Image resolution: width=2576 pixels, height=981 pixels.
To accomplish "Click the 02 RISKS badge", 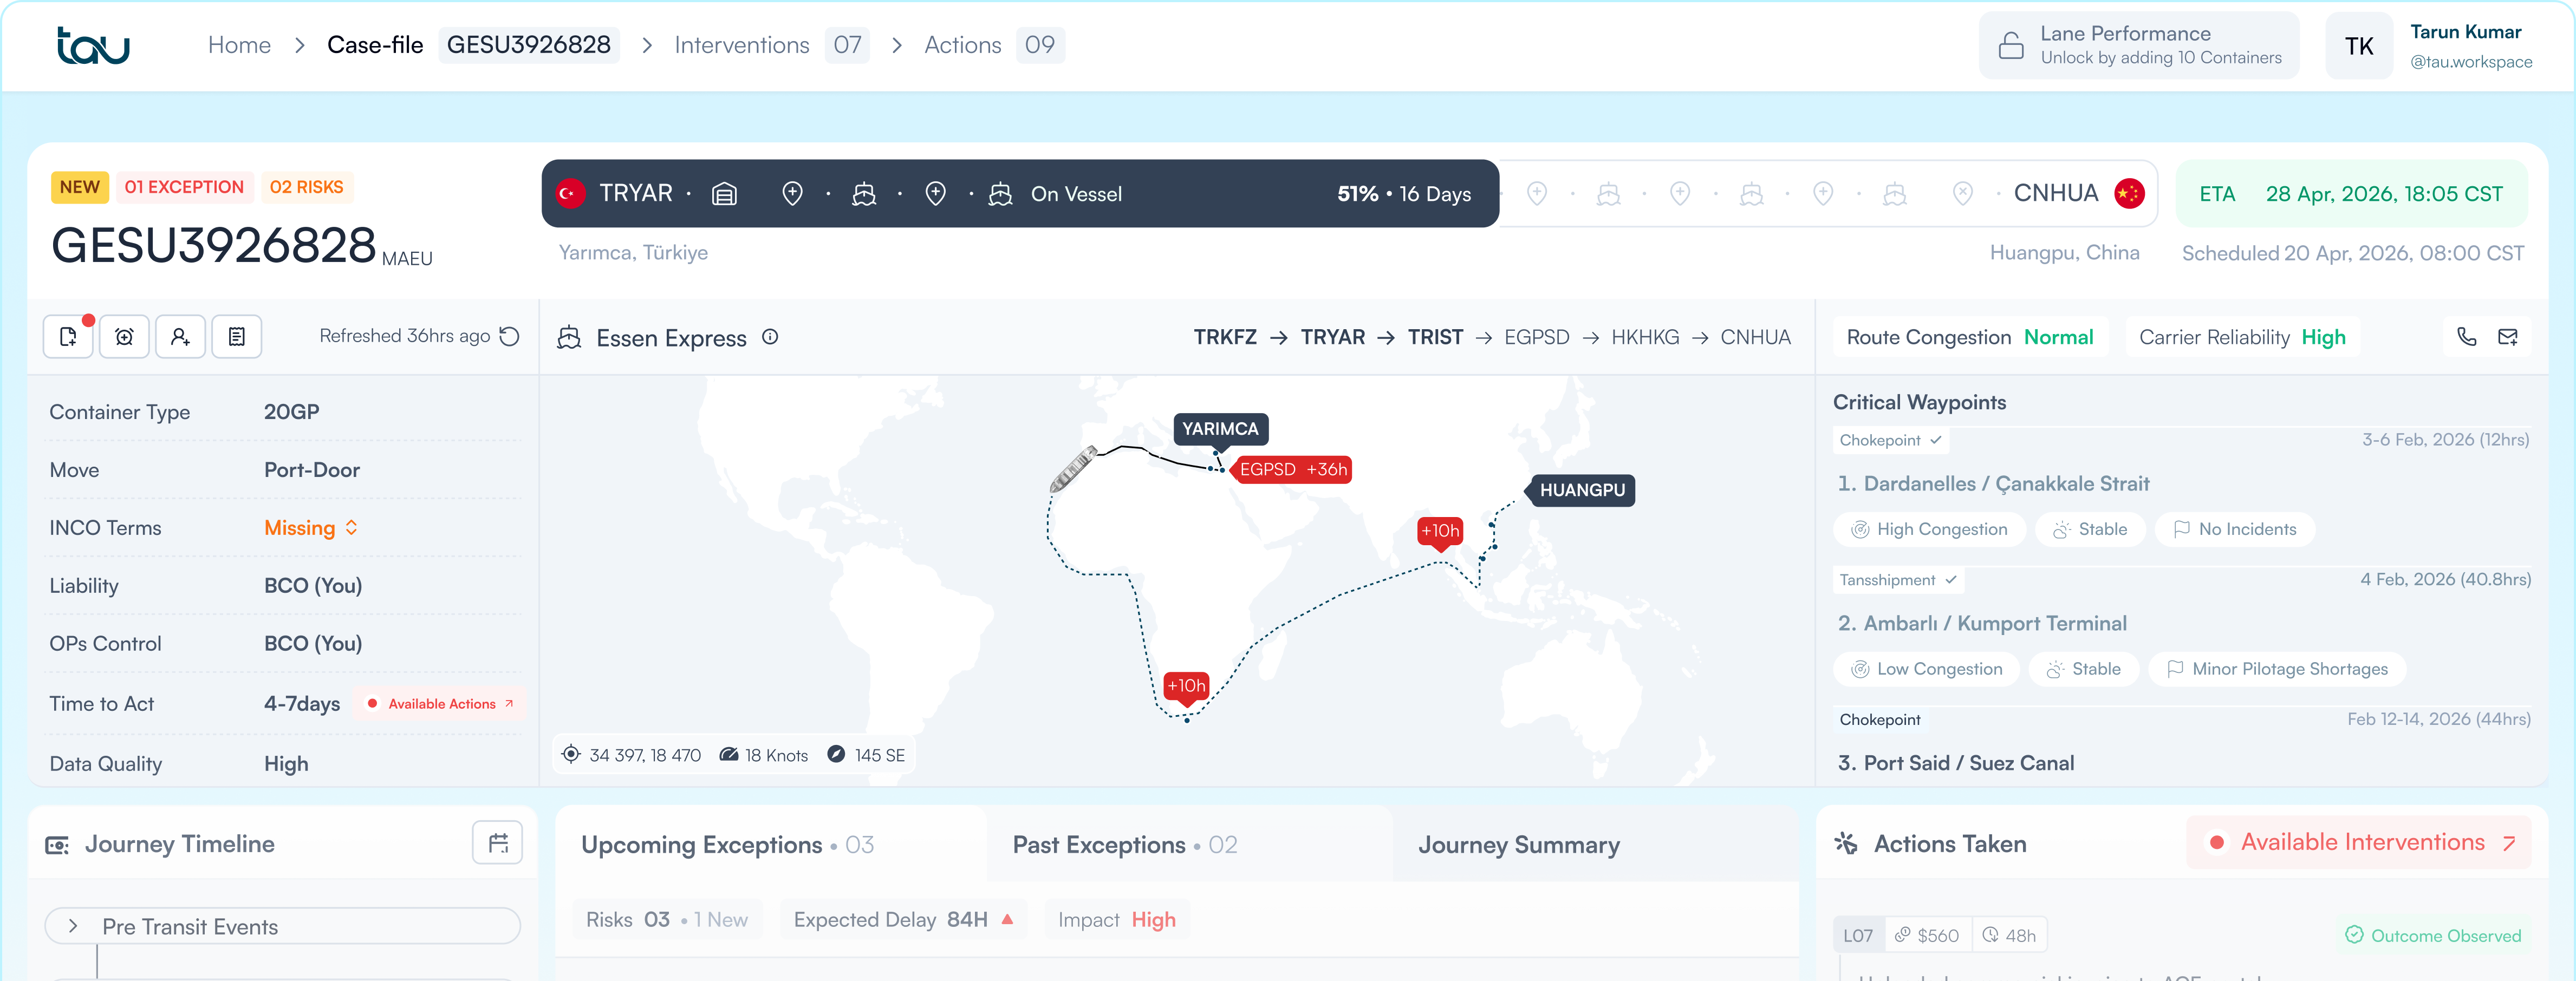I will tap(306, 187).
